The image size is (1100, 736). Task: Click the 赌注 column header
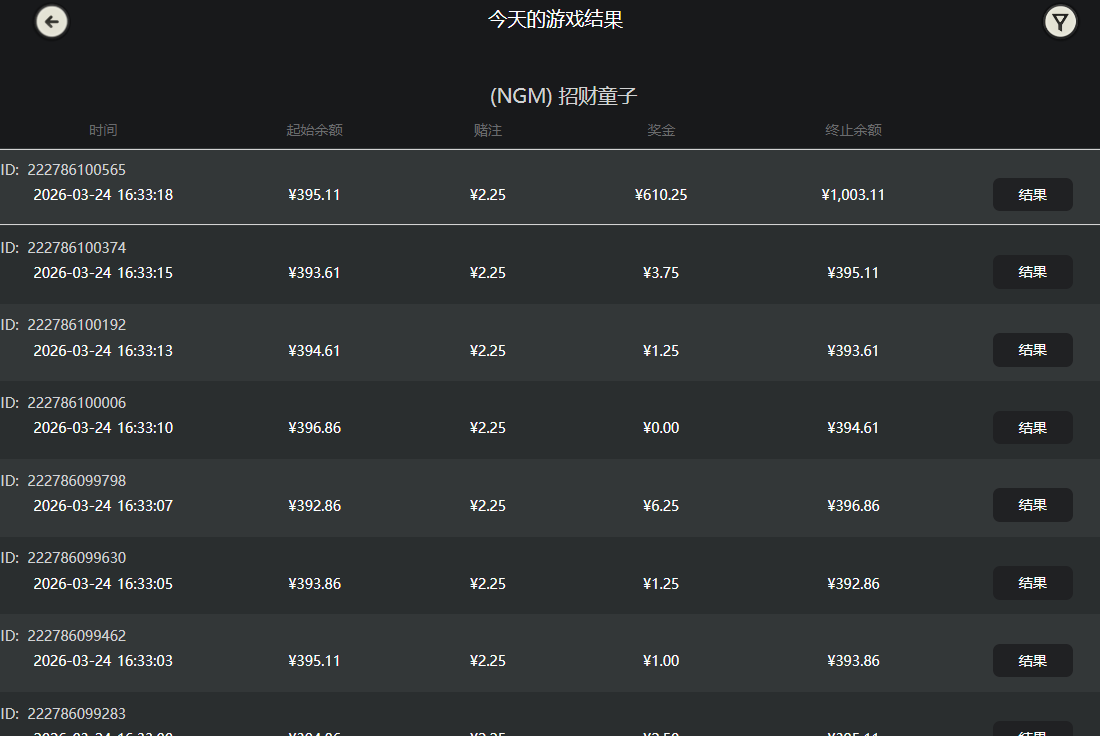click(x=487, y=130)
